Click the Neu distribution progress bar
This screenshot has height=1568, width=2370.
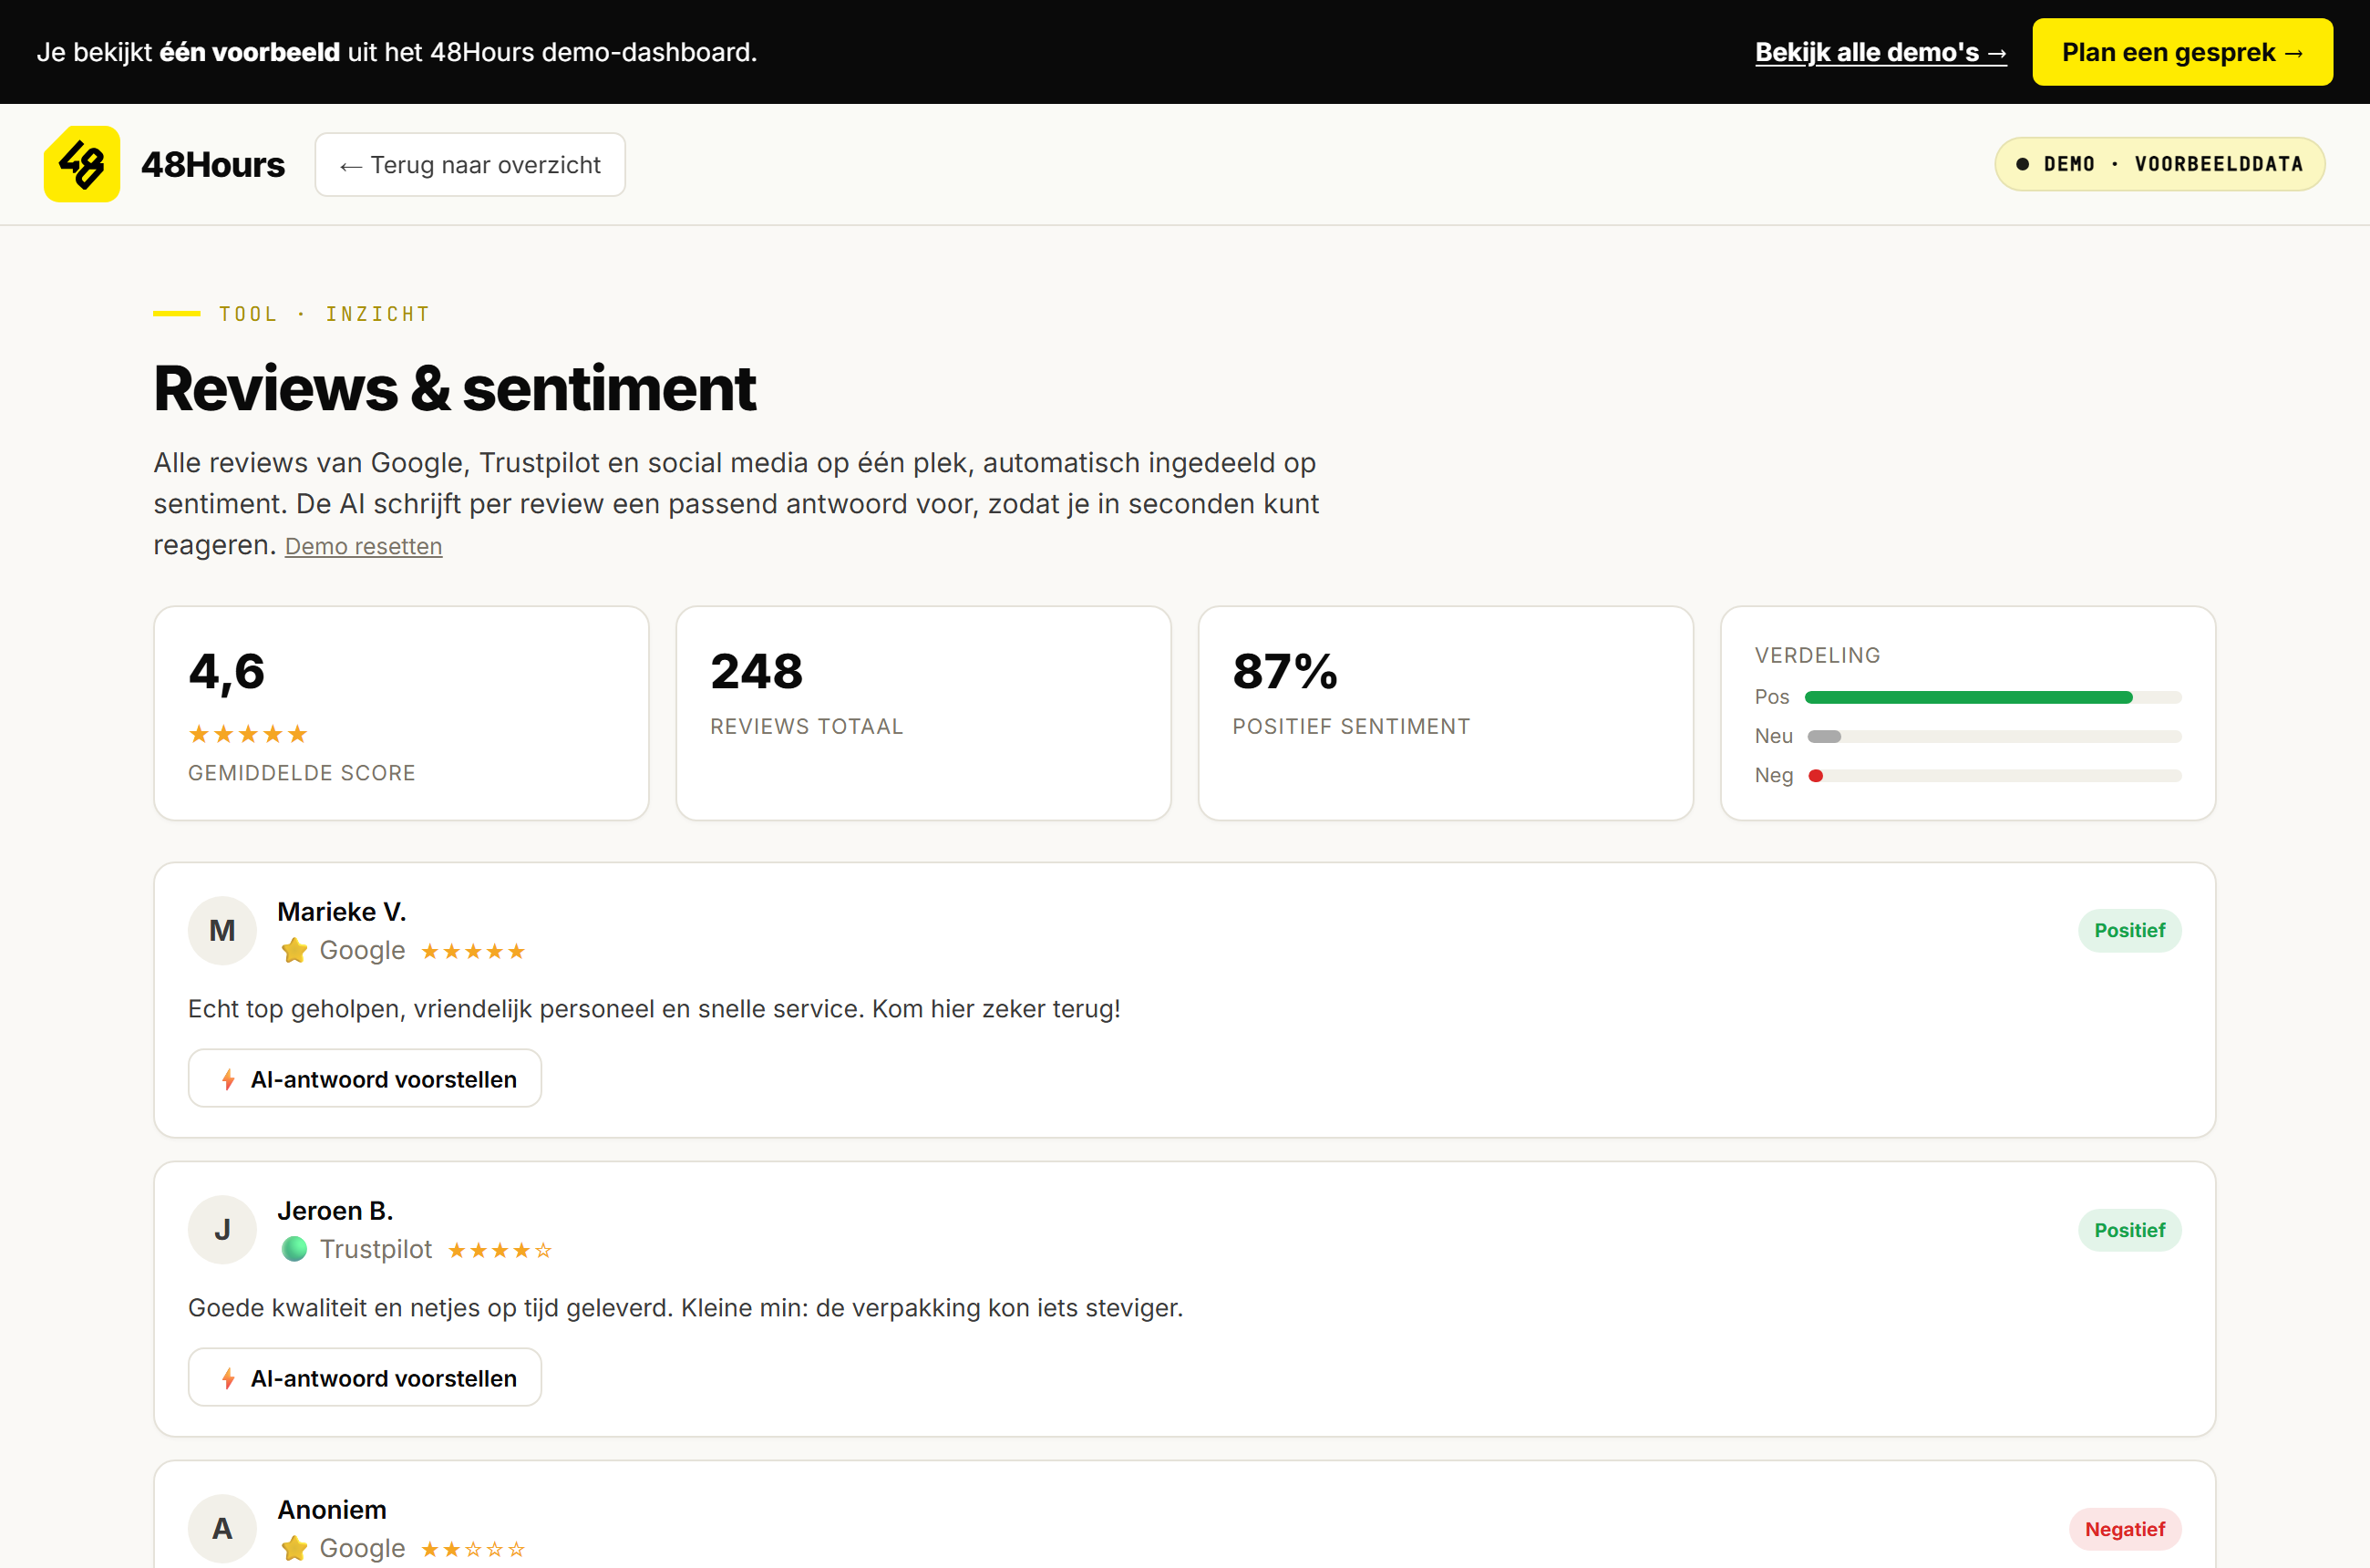pyautogui.click(x=1994, y=736)
